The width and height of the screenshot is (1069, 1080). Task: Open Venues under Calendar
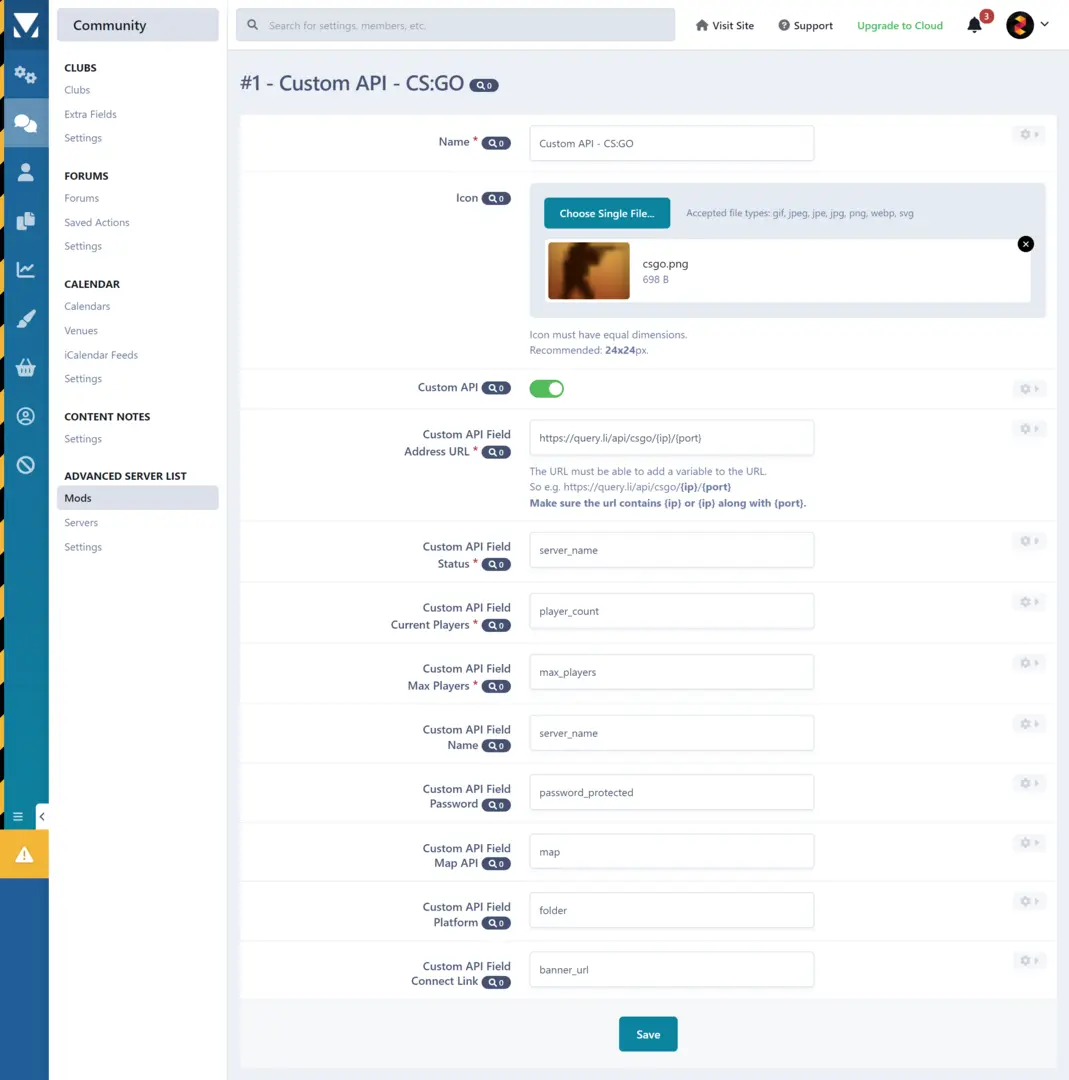click(x=81, y=331)
